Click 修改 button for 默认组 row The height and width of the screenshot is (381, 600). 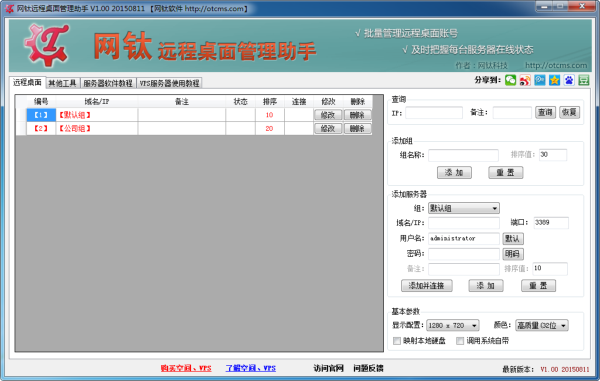pyautogui.click(x=328, y=115)
